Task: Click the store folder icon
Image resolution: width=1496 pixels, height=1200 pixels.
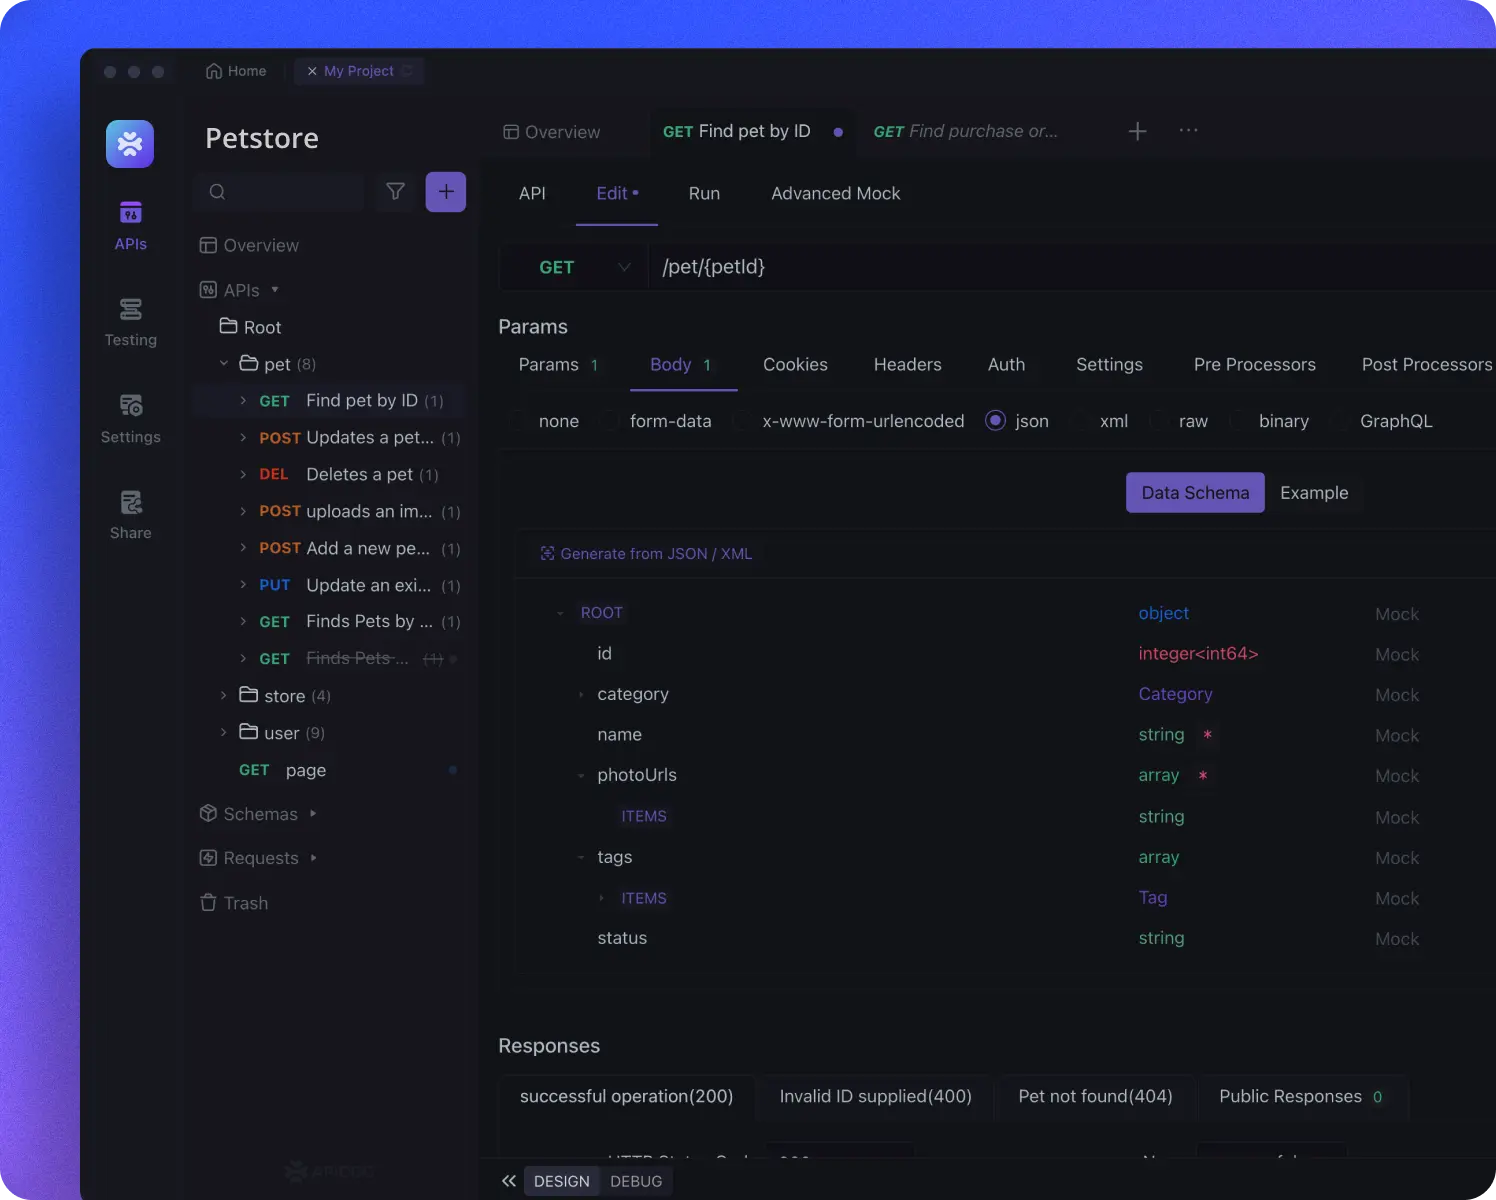Action: (x=249, y=694)
